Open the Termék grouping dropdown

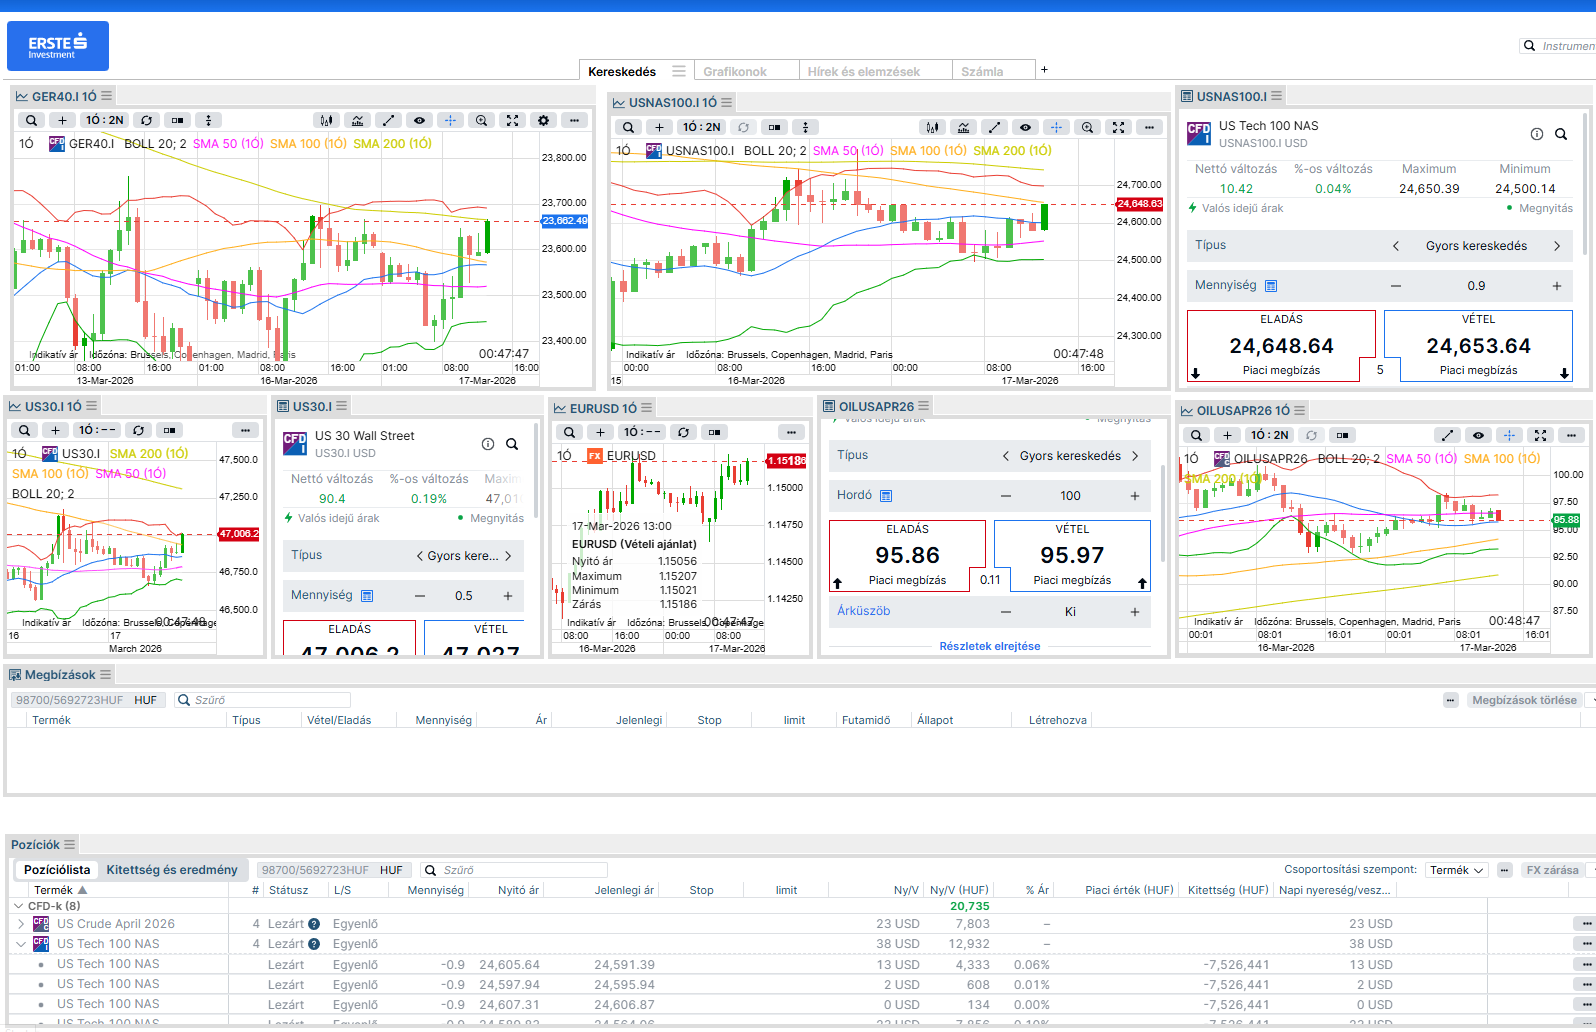1457,870
